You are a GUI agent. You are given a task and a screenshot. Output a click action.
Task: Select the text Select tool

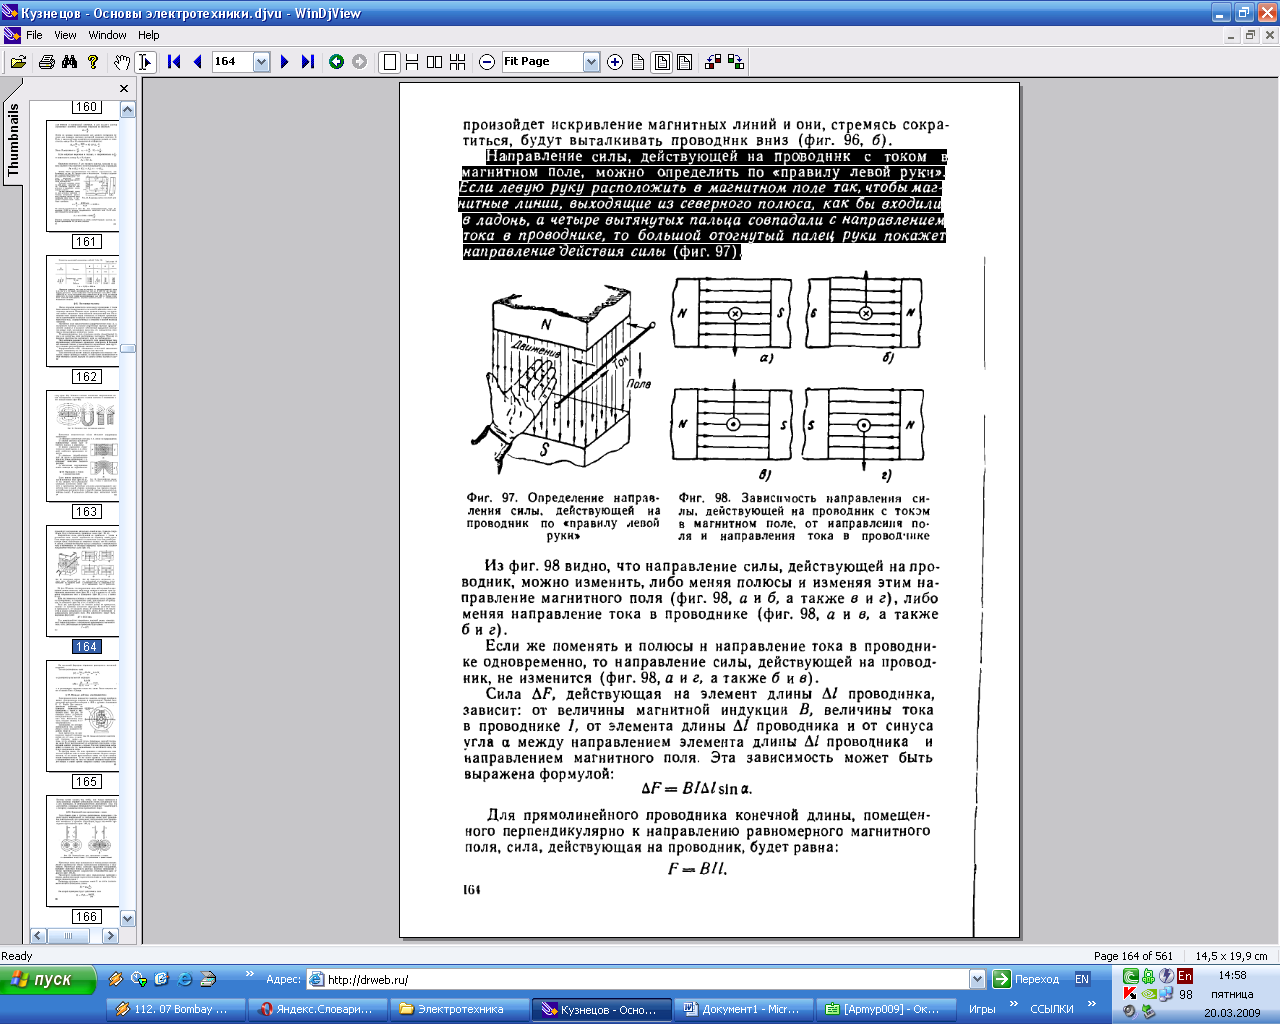tap(145, 62)
